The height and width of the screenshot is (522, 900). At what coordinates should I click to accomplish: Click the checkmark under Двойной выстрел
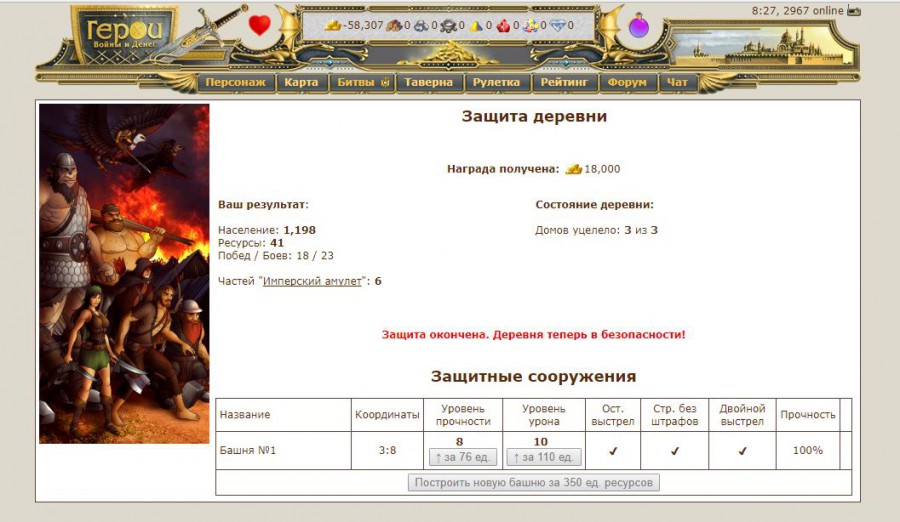click(742, 451)
